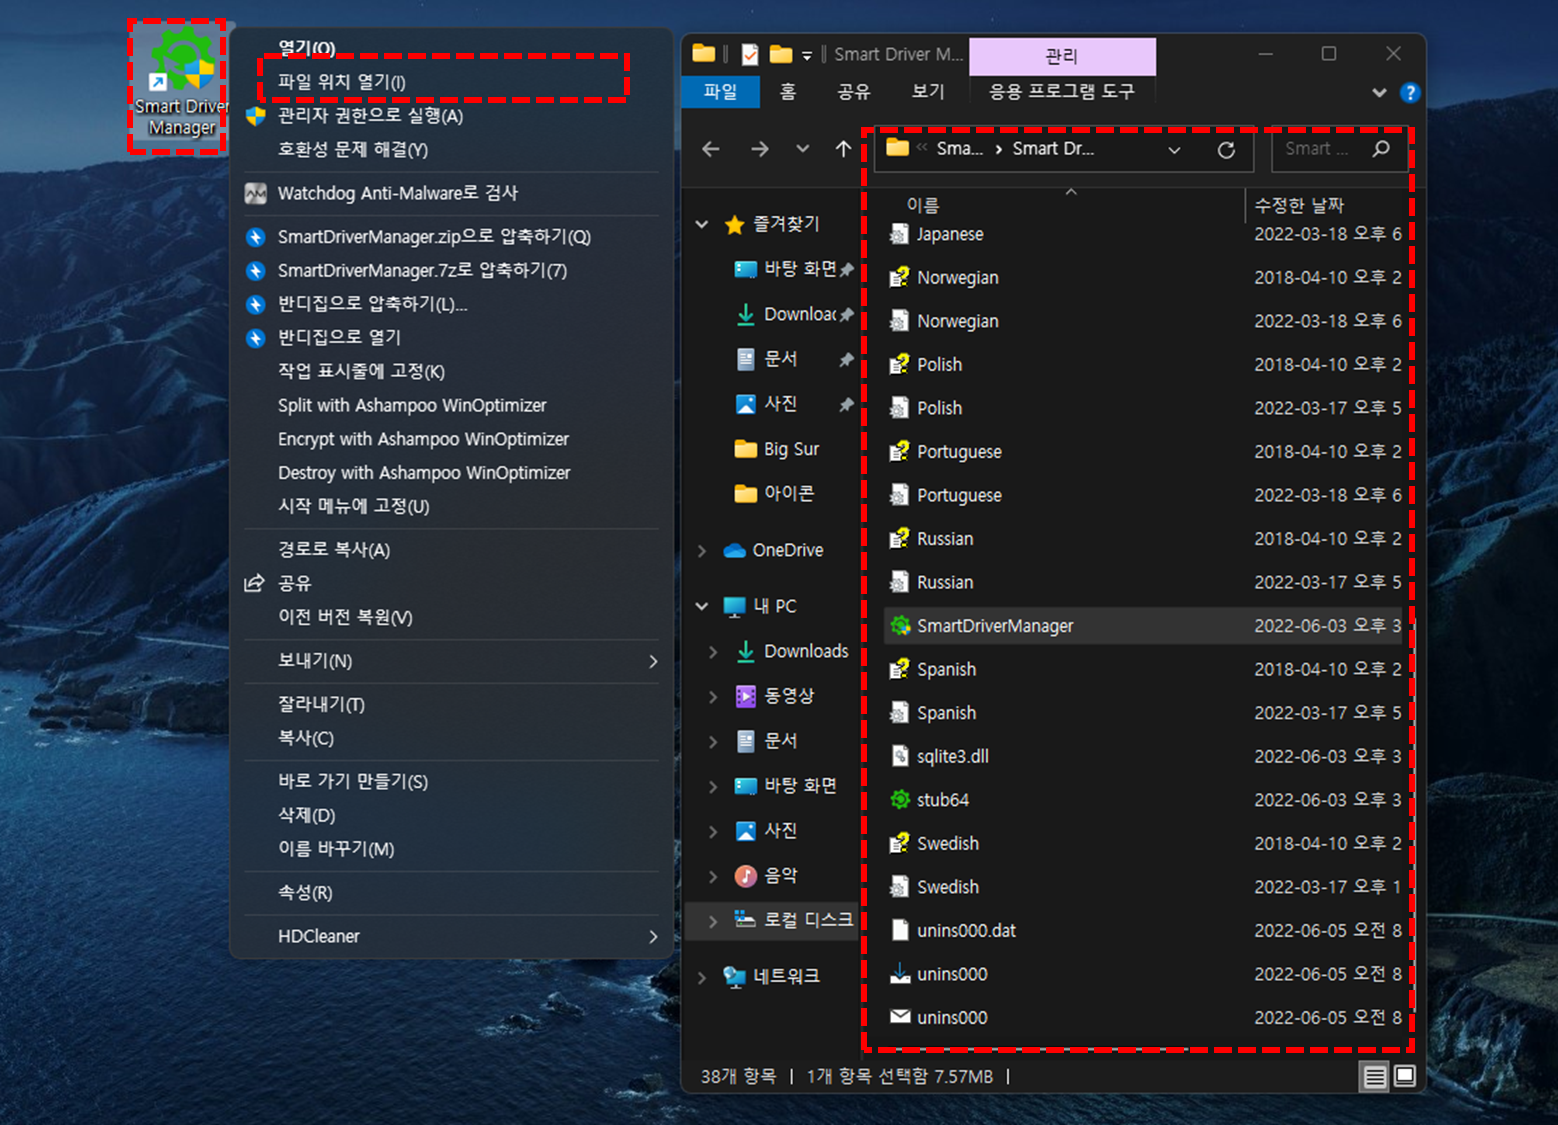Select the sqlite3.dll file name
This screenshot has height=1125, width=1558.
tap(953, 757)
